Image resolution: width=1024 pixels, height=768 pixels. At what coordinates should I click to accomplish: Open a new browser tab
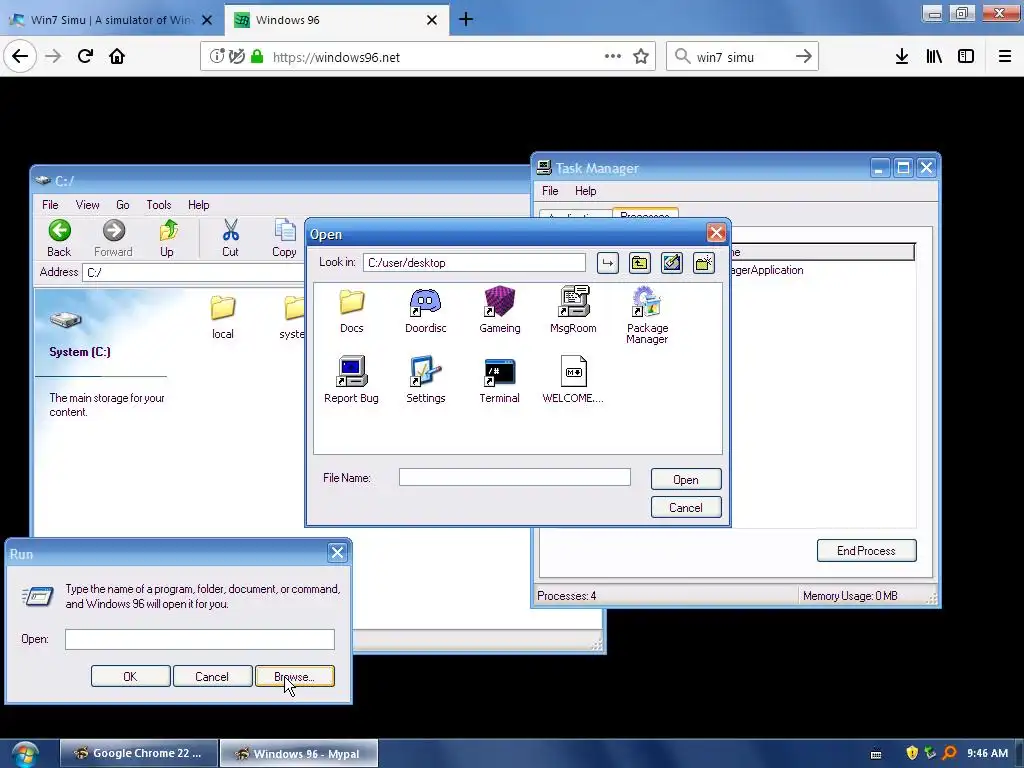[x=466, y=20]
